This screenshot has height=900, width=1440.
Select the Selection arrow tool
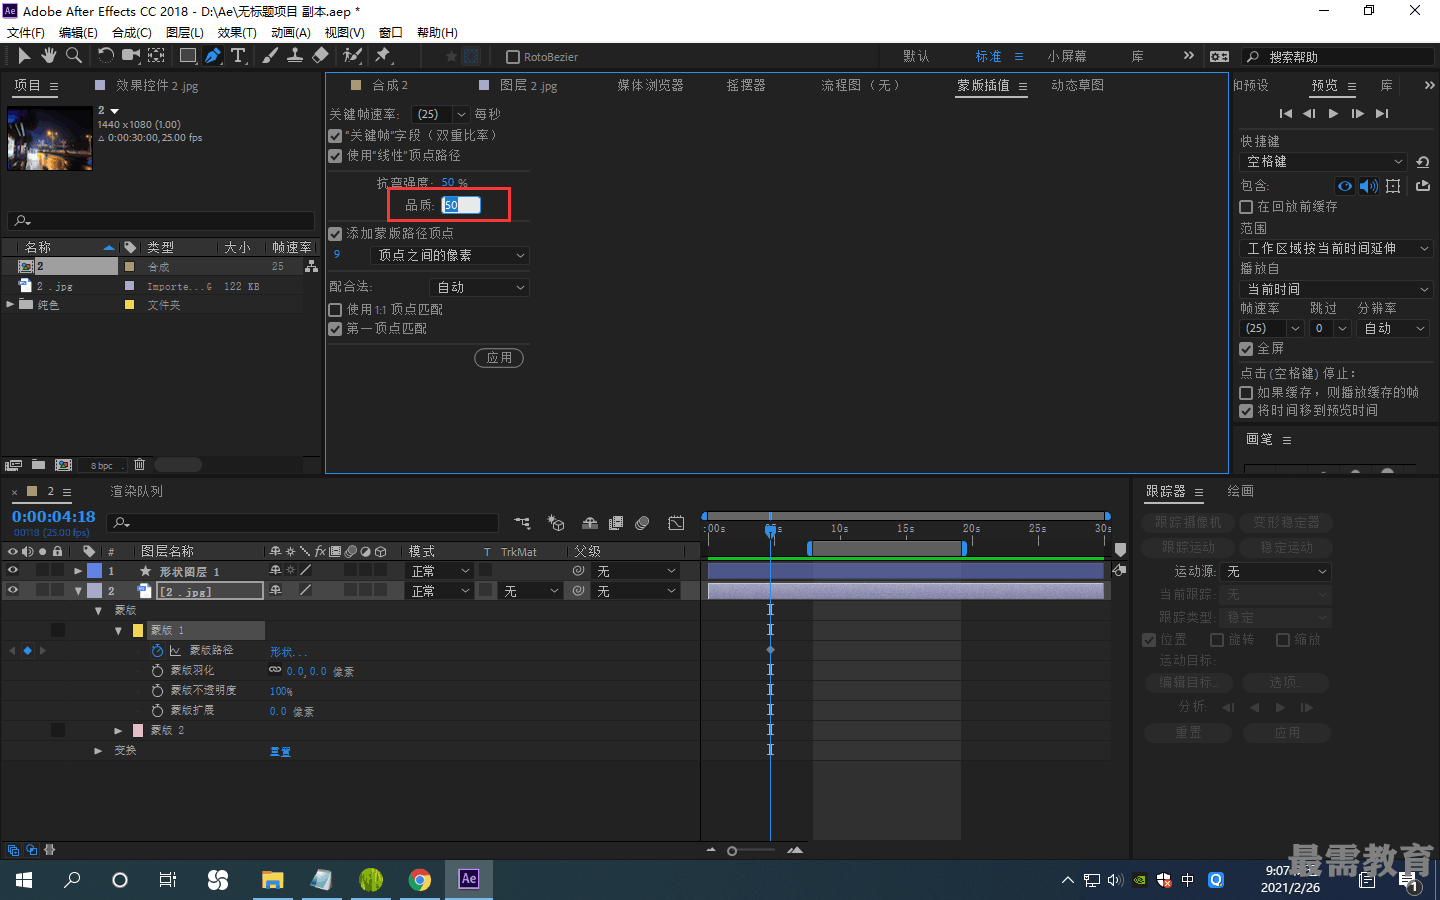pyautogui.click(x=24, y=56)
